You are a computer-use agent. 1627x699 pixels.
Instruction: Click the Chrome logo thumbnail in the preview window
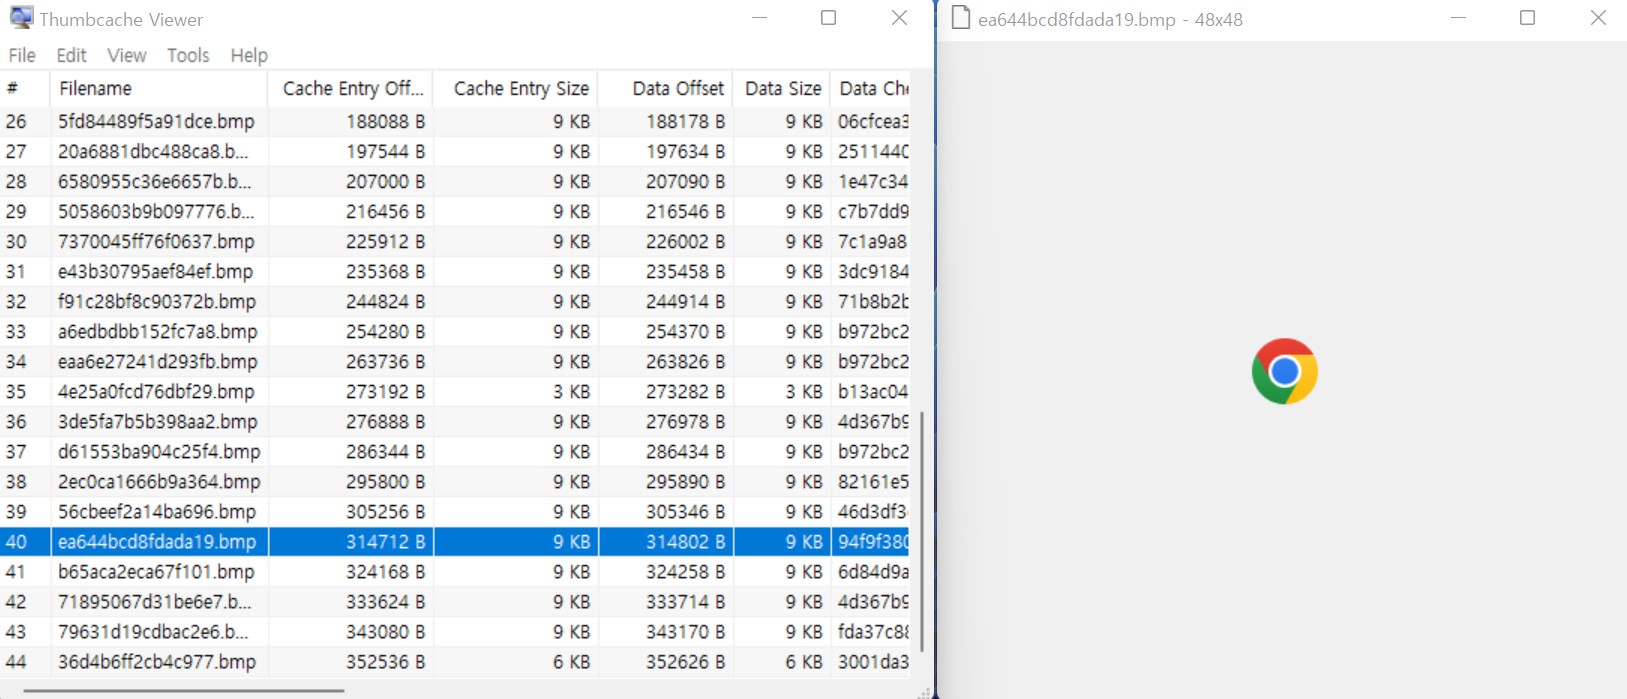[1284, 371]
